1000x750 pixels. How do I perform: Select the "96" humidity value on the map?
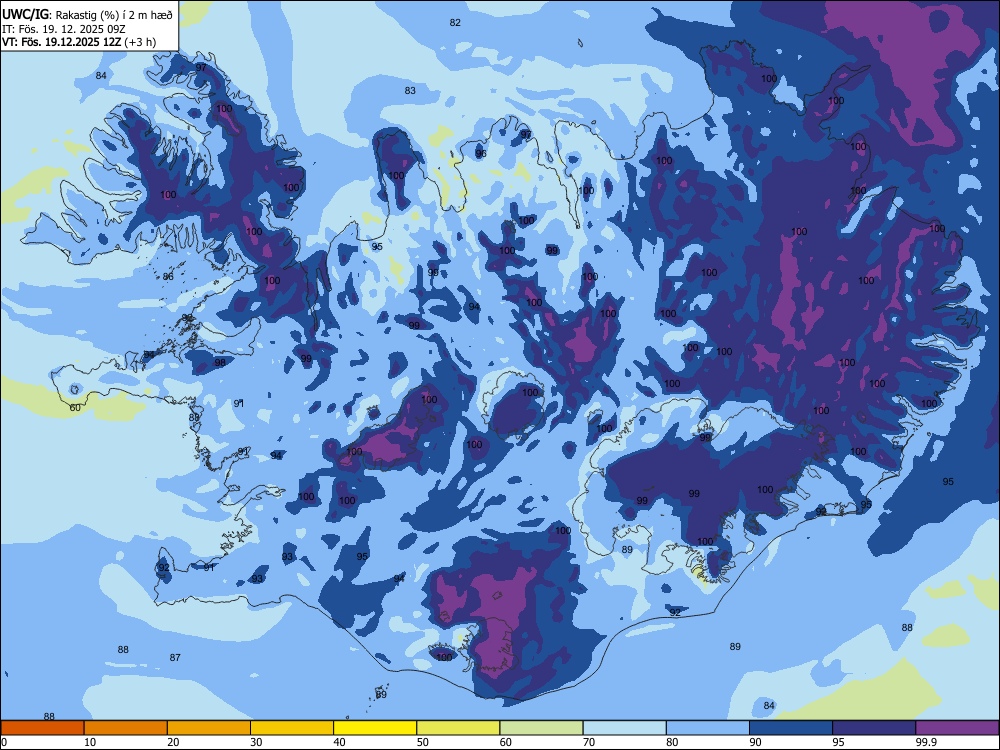[x=481, y=154]
